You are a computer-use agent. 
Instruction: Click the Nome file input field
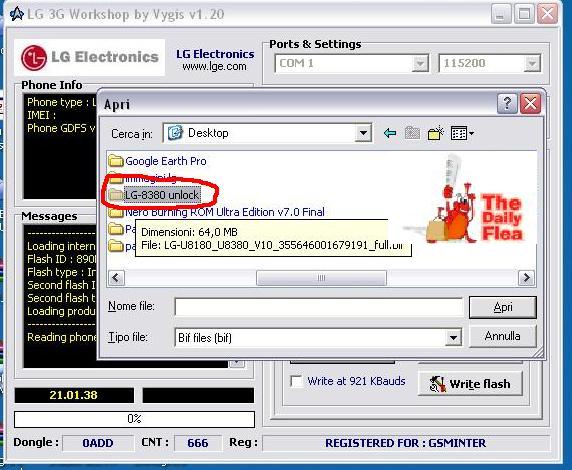pos(319,307)
